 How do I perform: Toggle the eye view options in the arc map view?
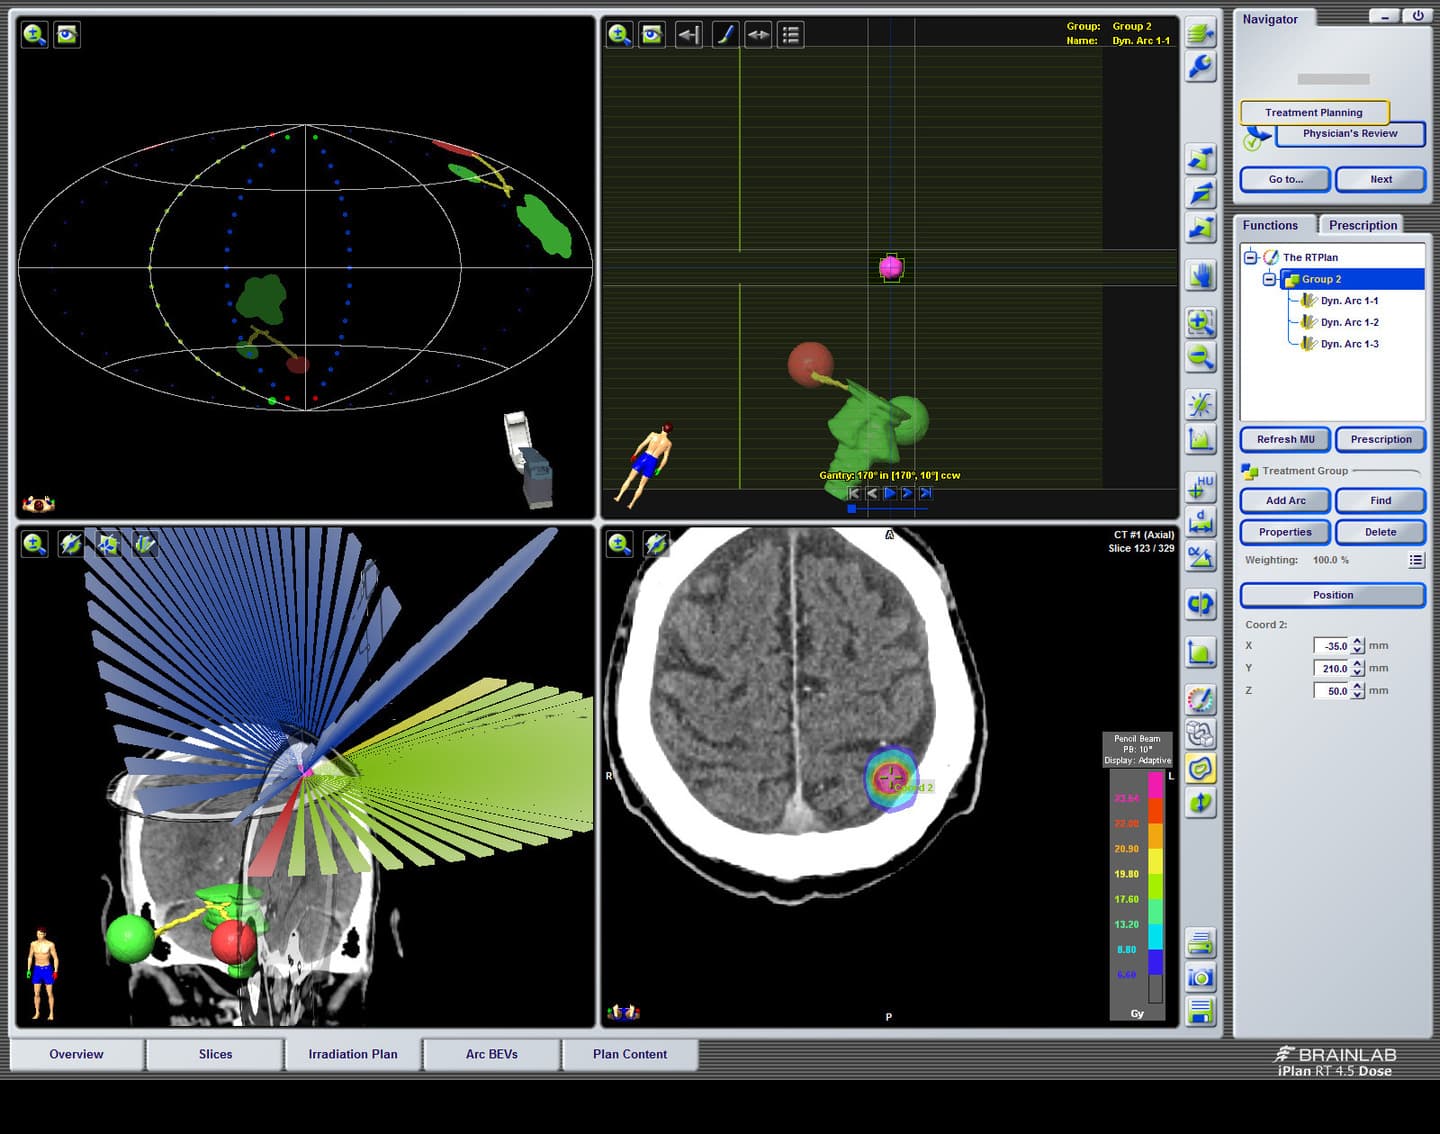67,35
